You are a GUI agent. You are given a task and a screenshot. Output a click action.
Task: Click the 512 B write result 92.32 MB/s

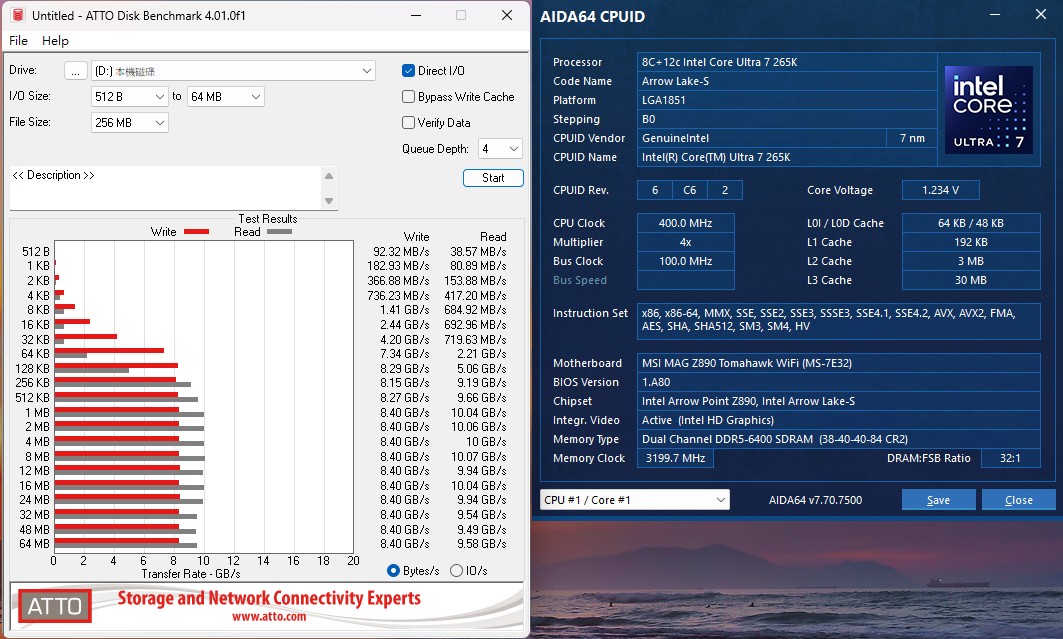point(401,251)
